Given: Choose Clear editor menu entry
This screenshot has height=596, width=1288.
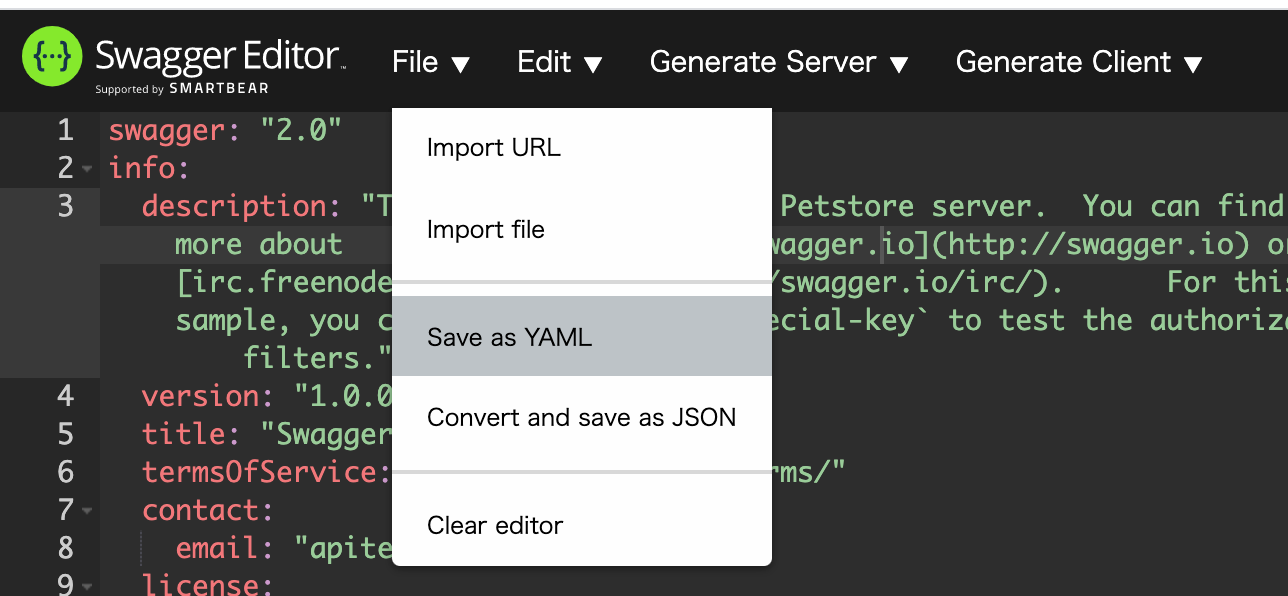Looking at the screenshot, I should pyautogui.click(x=582, y=525).
